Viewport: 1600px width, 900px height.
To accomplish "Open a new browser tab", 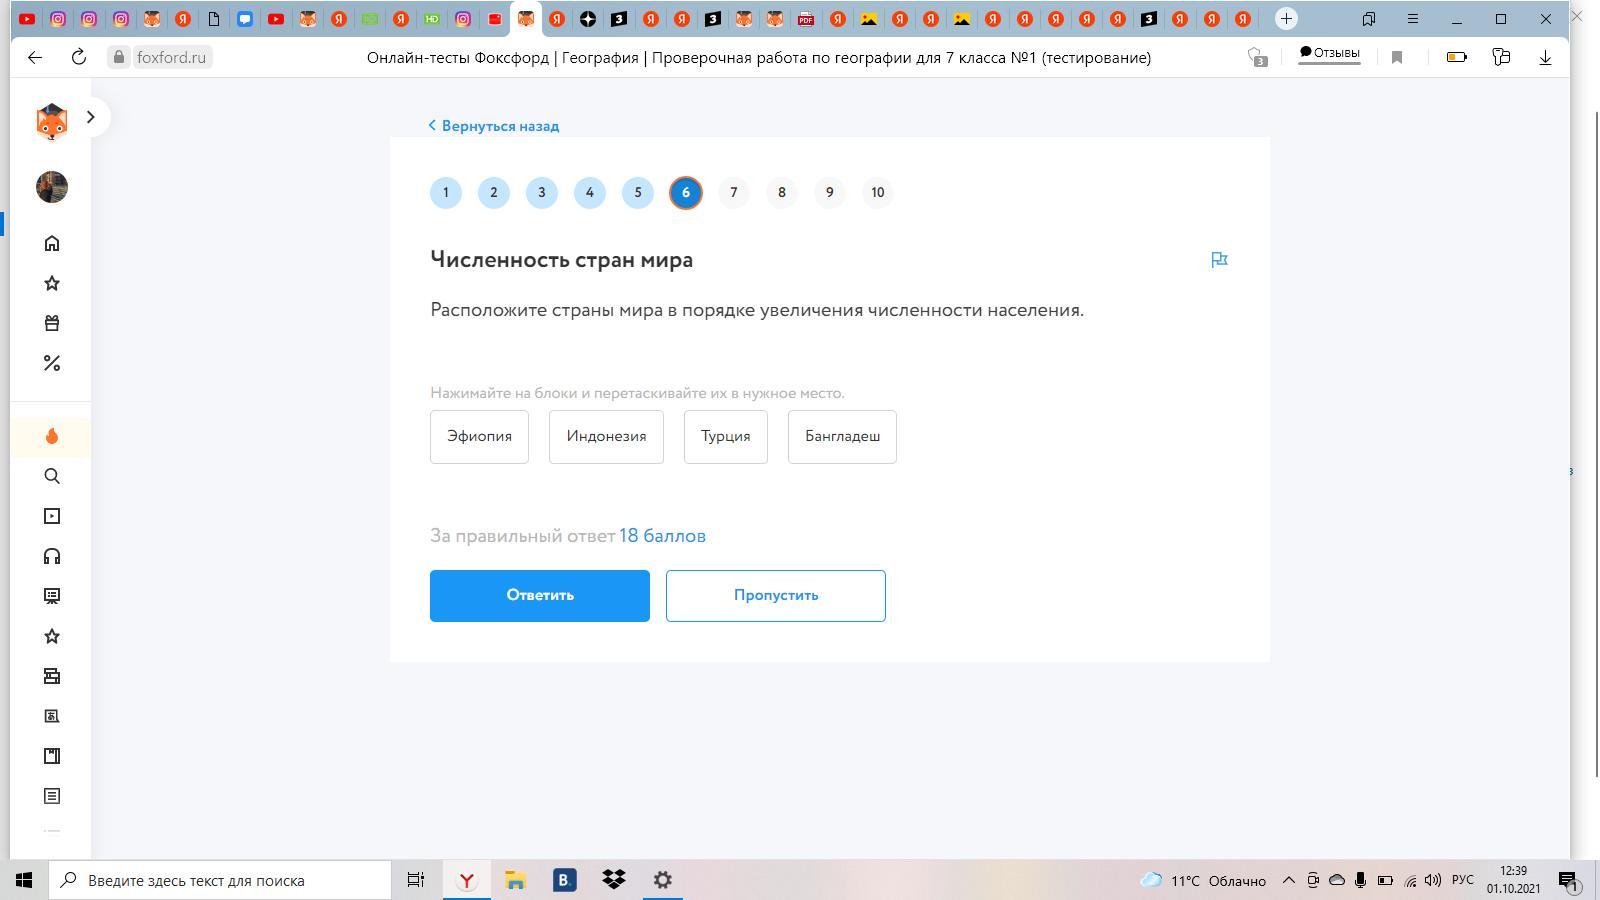I will tap(1286, 19).
